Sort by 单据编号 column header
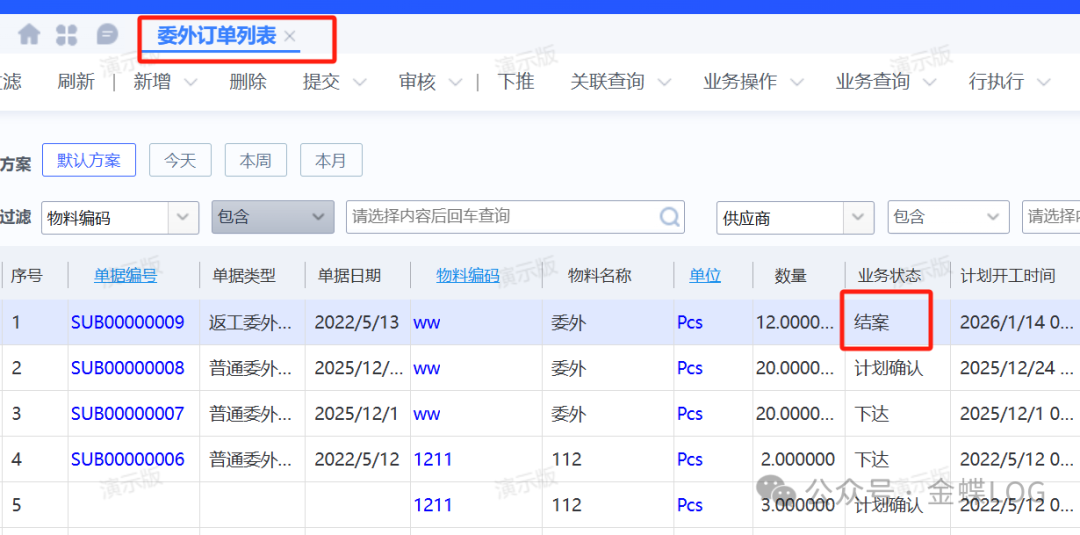This screenshot has height=535, width=1080. pyautogui.click(x=126, y=275)
